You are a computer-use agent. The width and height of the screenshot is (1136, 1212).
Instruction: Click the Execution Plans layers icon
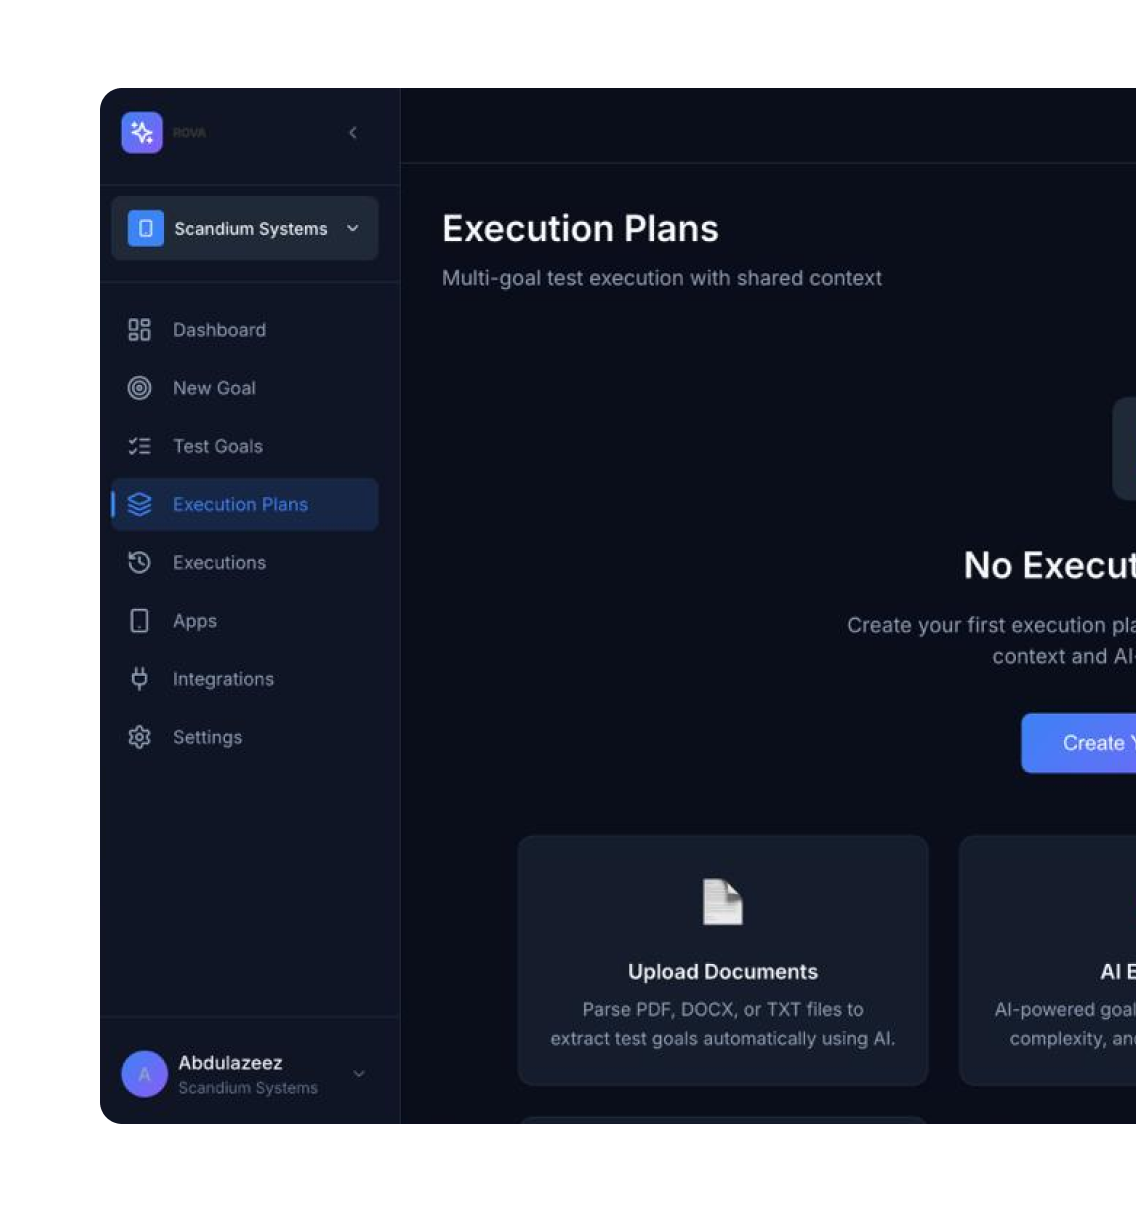tap(140, 505)
